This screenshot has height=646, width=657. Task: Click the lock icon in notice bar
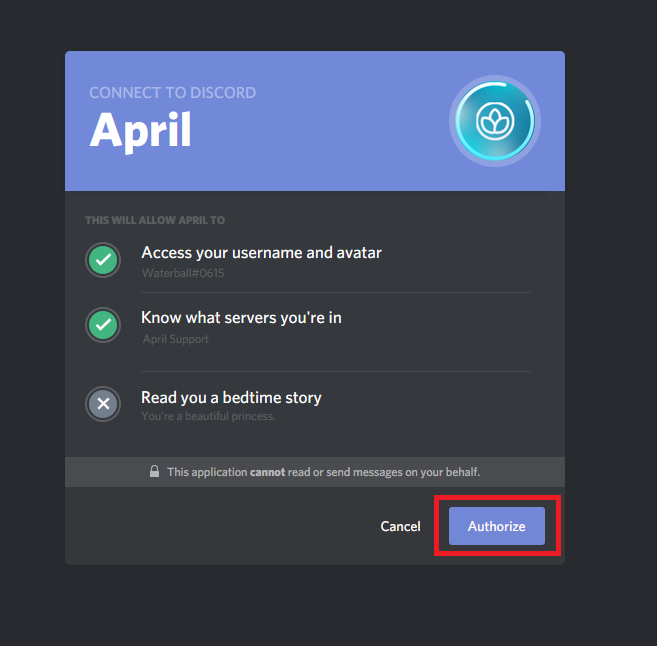(154, 471)
